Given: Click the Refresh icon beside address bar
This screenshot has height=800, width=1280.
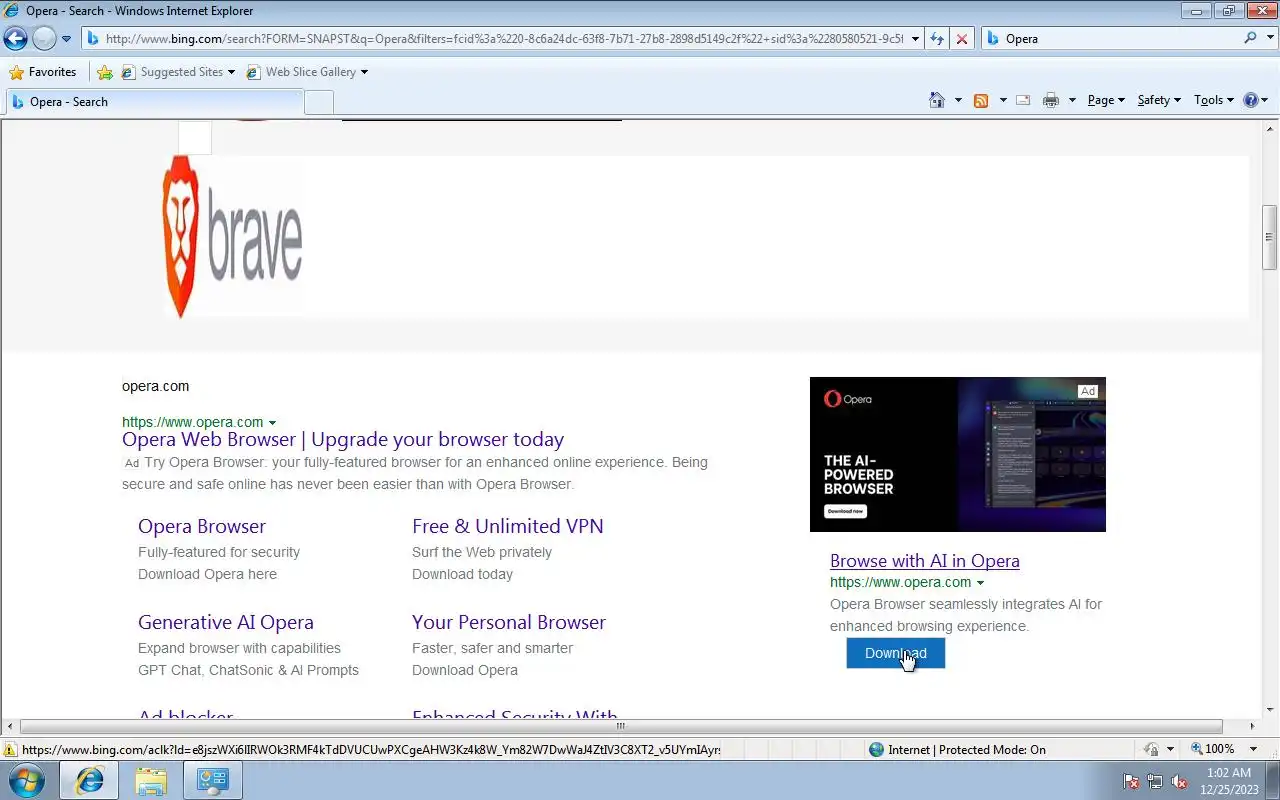Looking at the screenshot, I should [x=937, y=39].
